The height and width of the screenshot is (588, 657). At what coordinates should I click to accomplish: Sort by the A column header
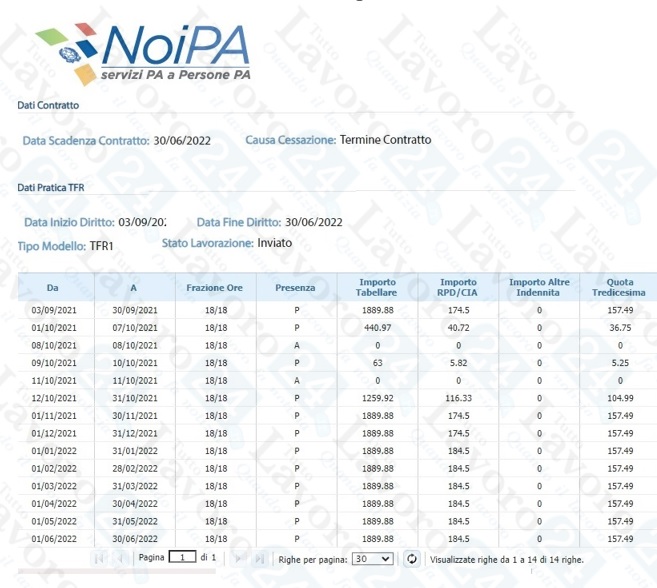pyautogui.click(x=135, y=288)
